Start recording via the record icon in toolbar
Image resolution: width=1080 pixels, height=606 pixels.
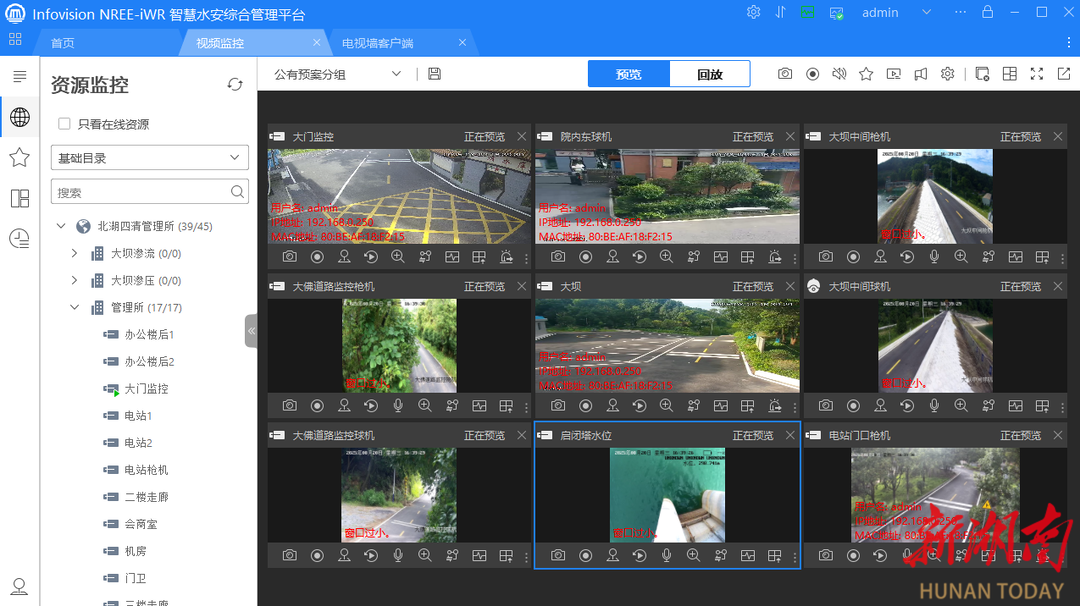[813, 73]
